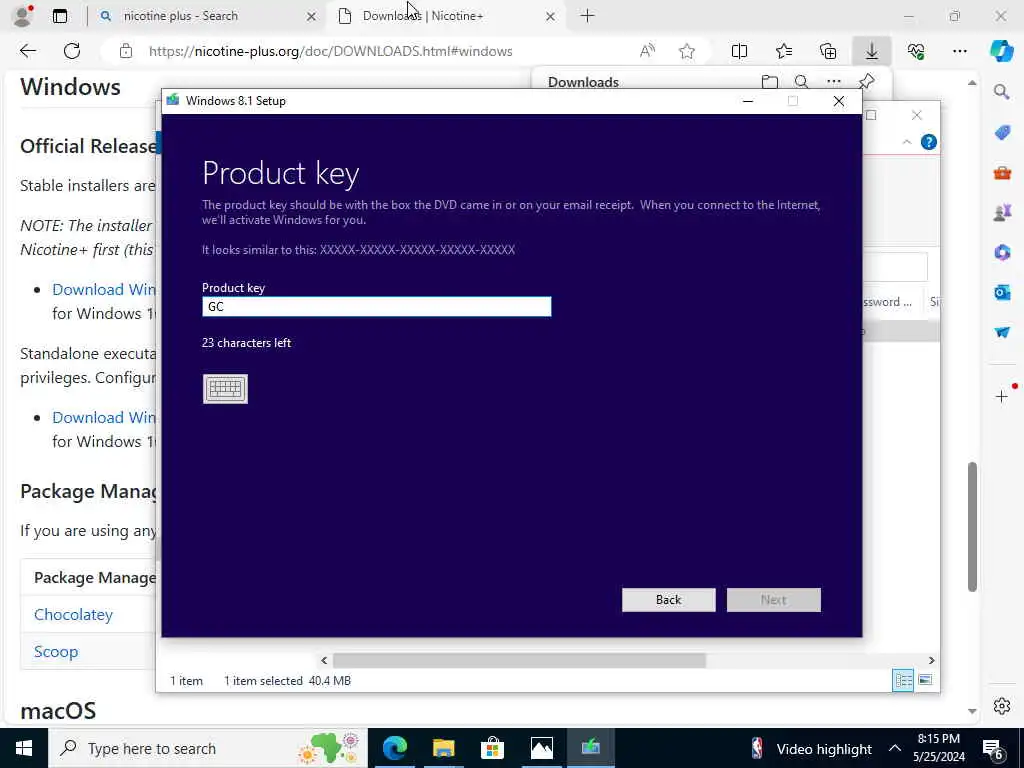Toggle the Downloads toolbar button

pyautogui.click(x=872, y=51)
